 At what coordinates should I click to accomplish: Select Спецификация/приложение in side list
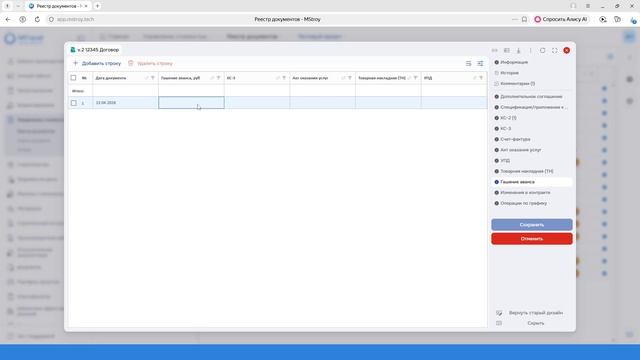(532, 107)
